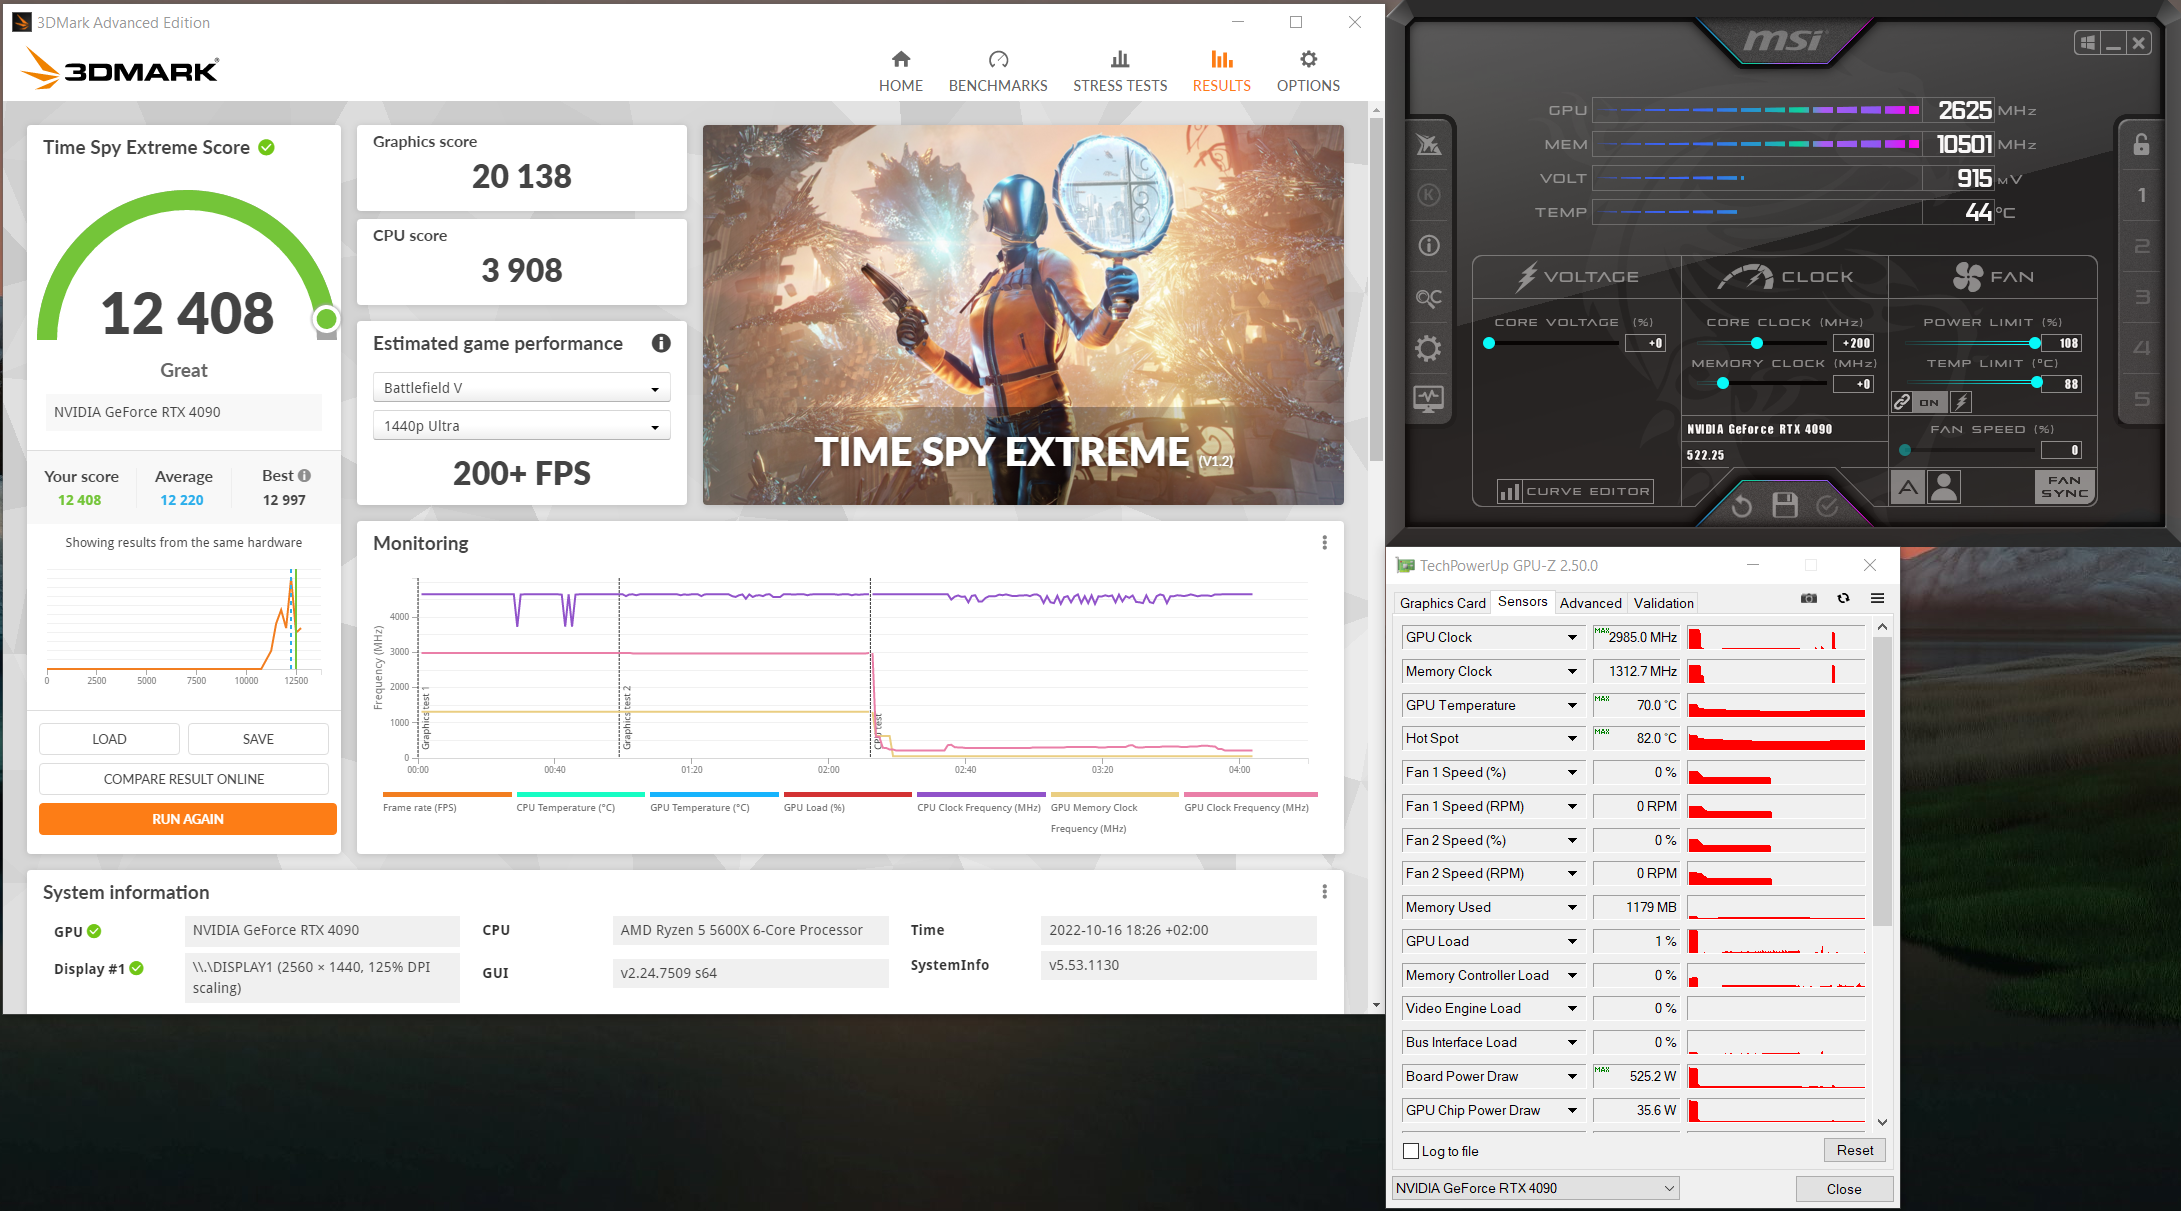Open the GPU Clock sensor dropdown arrow

point(1572,638)
